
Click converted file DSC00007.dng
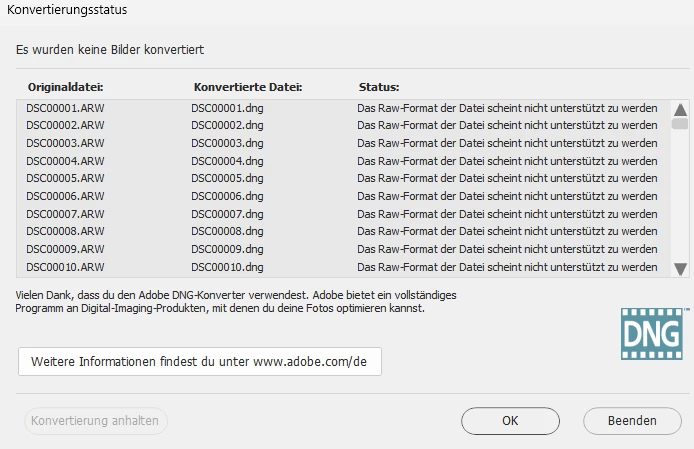tap(227, 214)
